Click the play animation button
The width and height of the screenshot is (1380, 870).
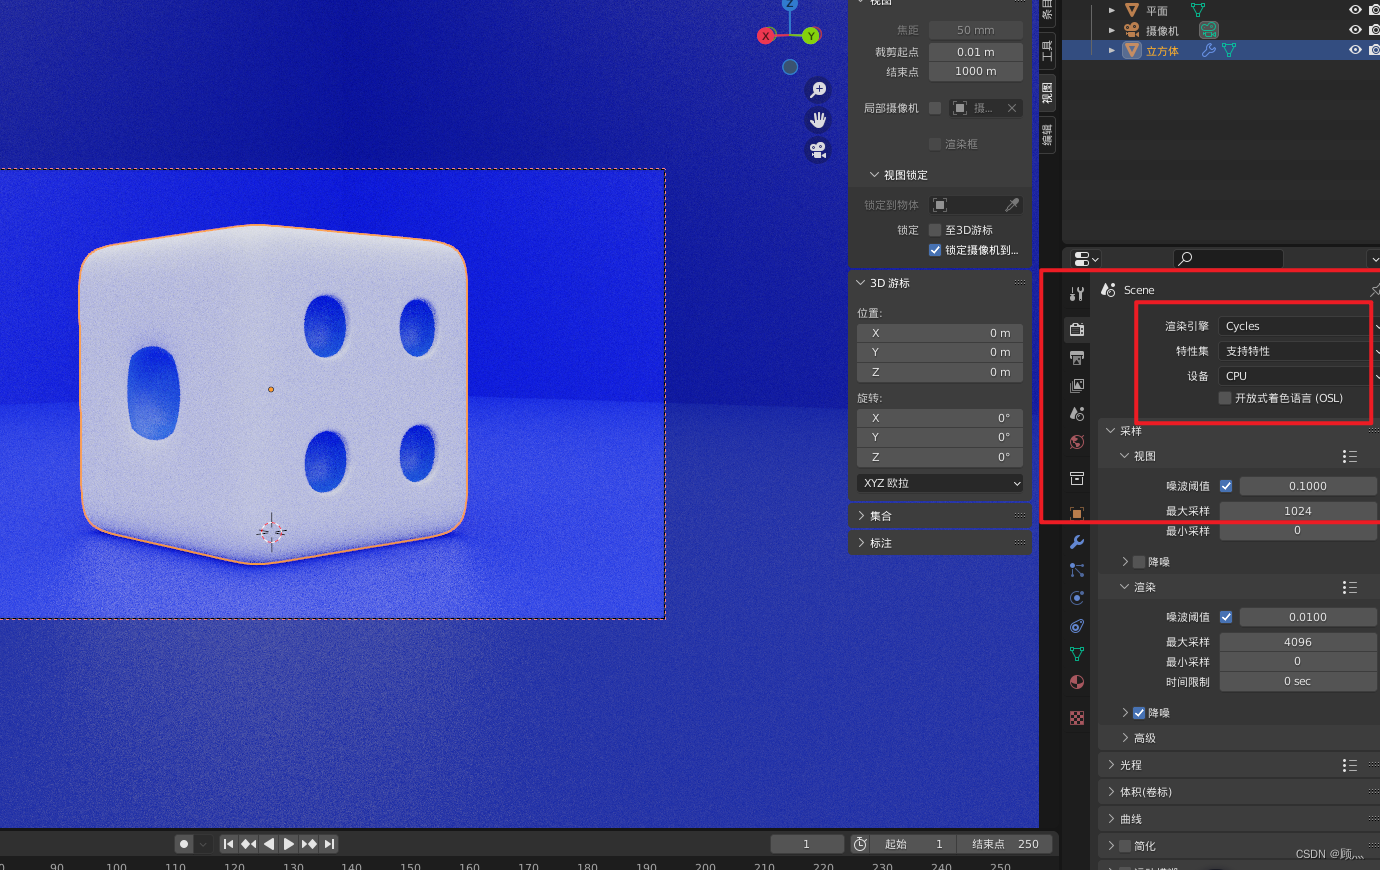pyautogui.click(x=289, y=844)
